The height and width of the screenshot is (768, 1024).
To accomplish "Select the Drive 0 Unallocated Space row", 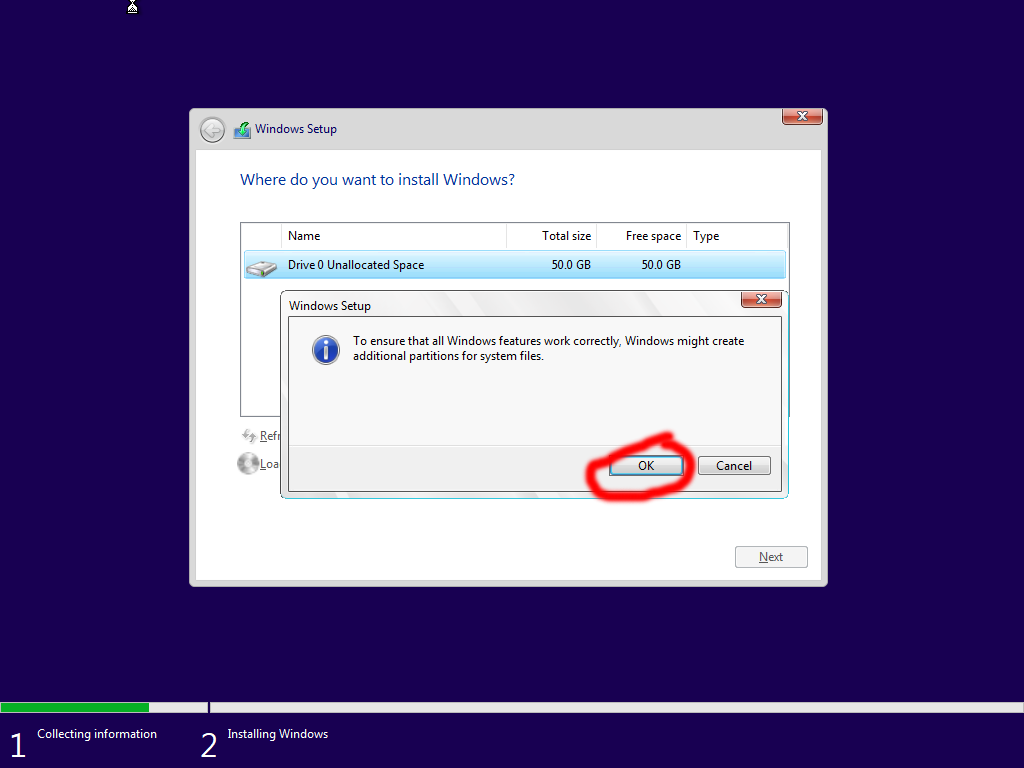I will 515,264.
